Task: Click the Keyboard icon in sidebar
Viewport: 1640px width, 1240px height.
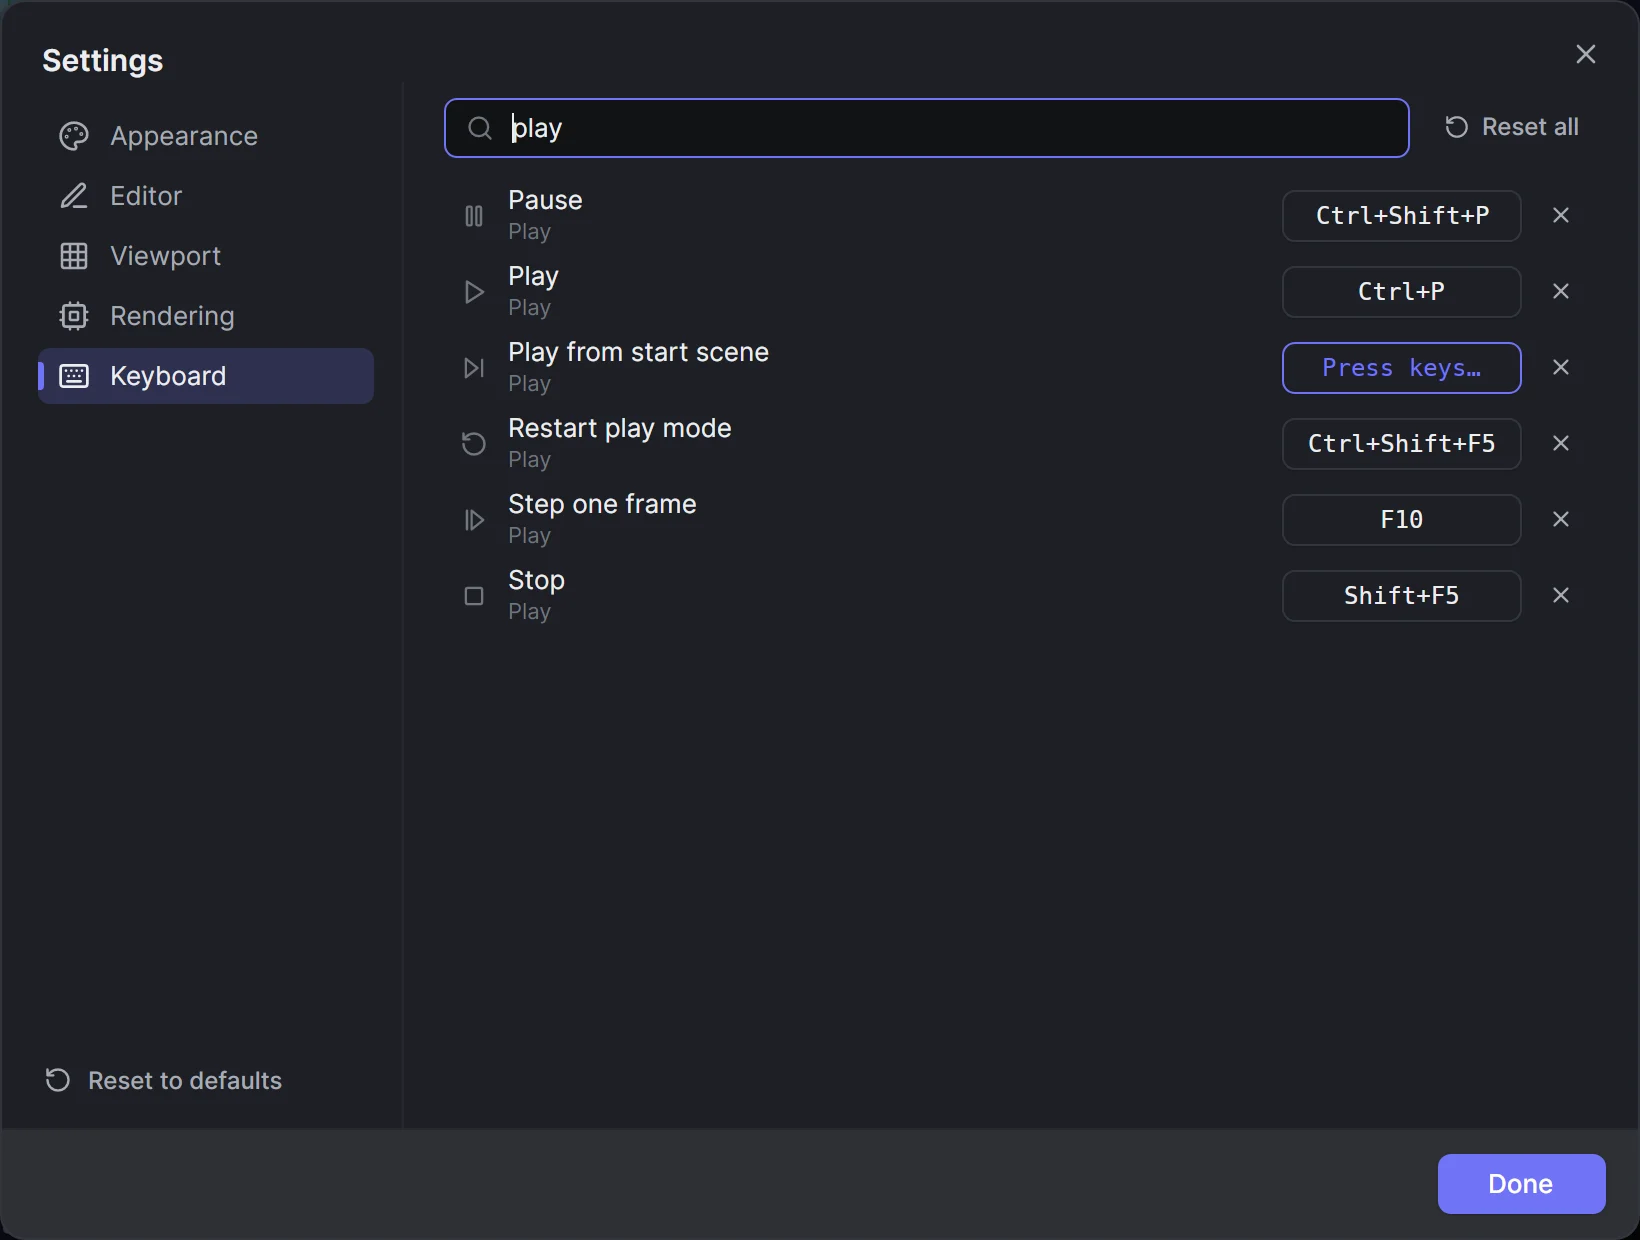Action: point(74,376)
